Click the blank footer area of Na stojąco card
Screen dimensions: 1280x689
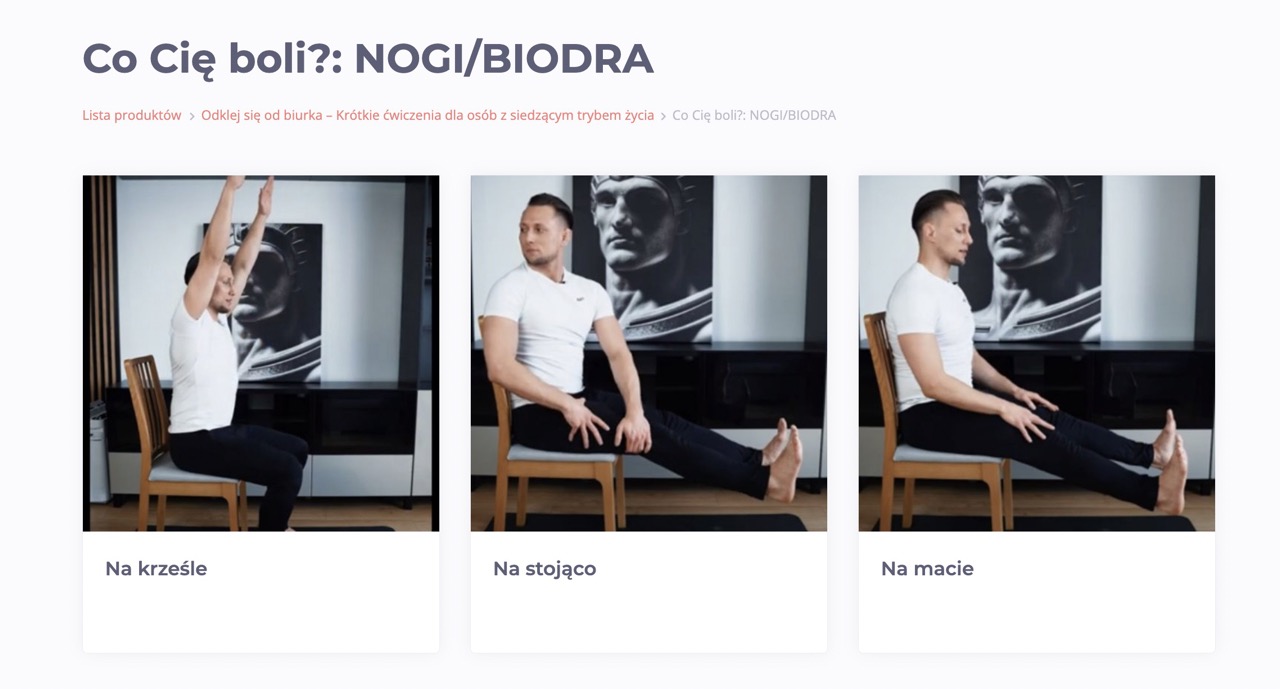(x=649, y=622)
